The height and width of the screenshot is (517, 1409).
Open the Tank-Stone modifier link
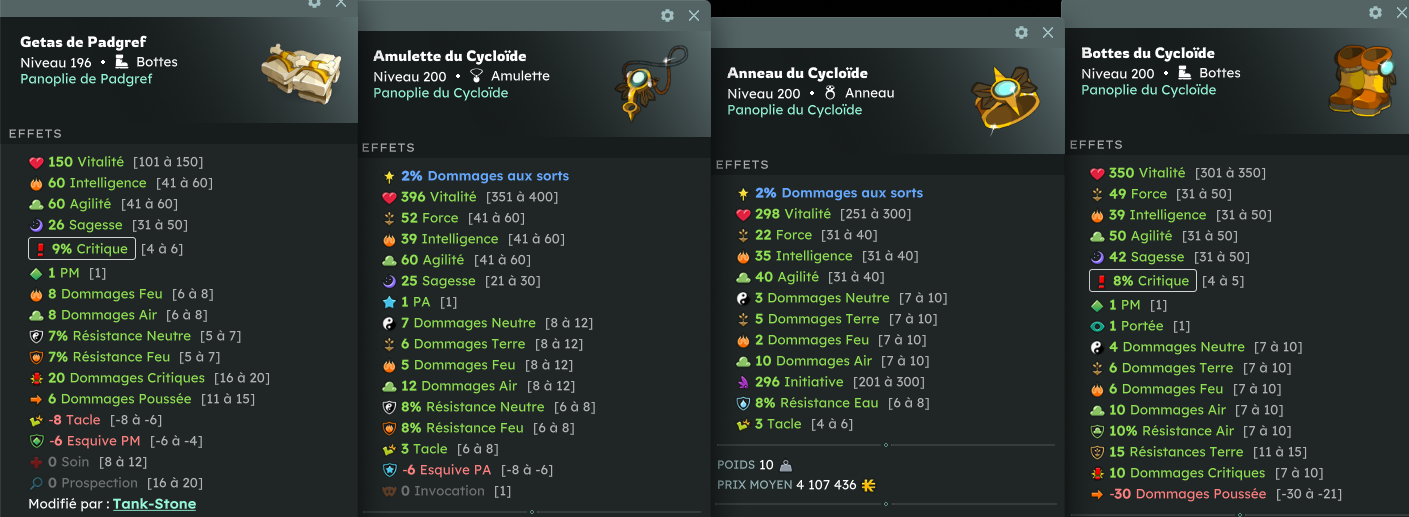[154, 504]
